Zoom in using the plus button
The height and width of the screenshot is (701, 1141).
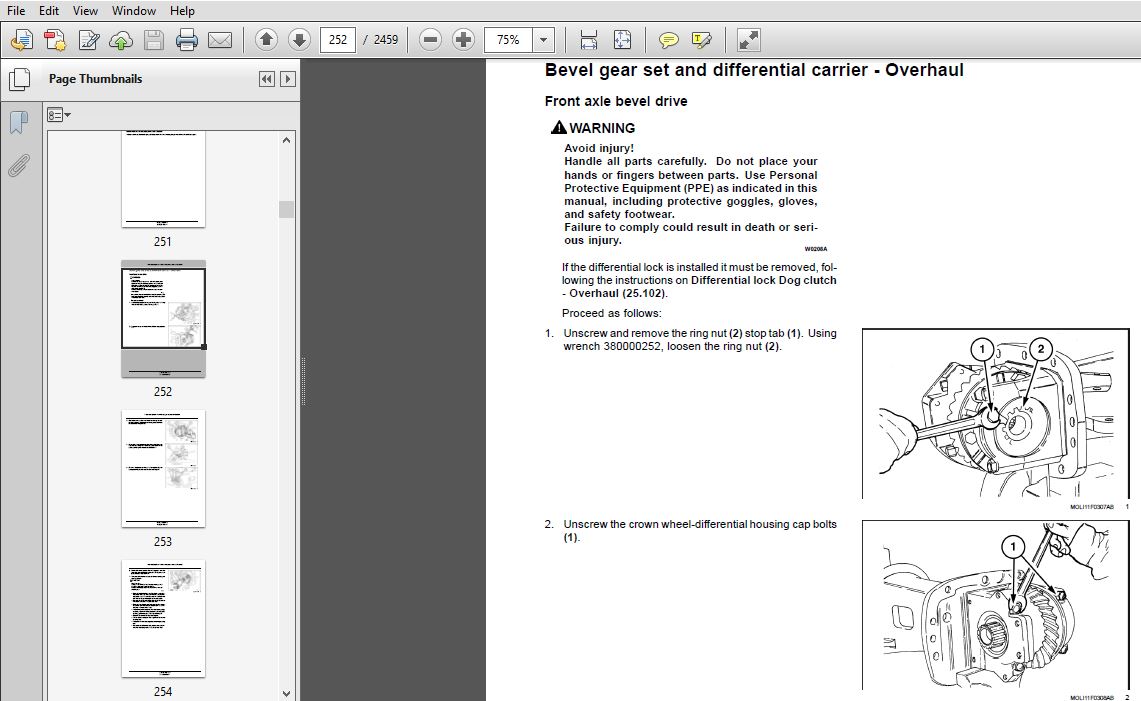click(463, 40)
